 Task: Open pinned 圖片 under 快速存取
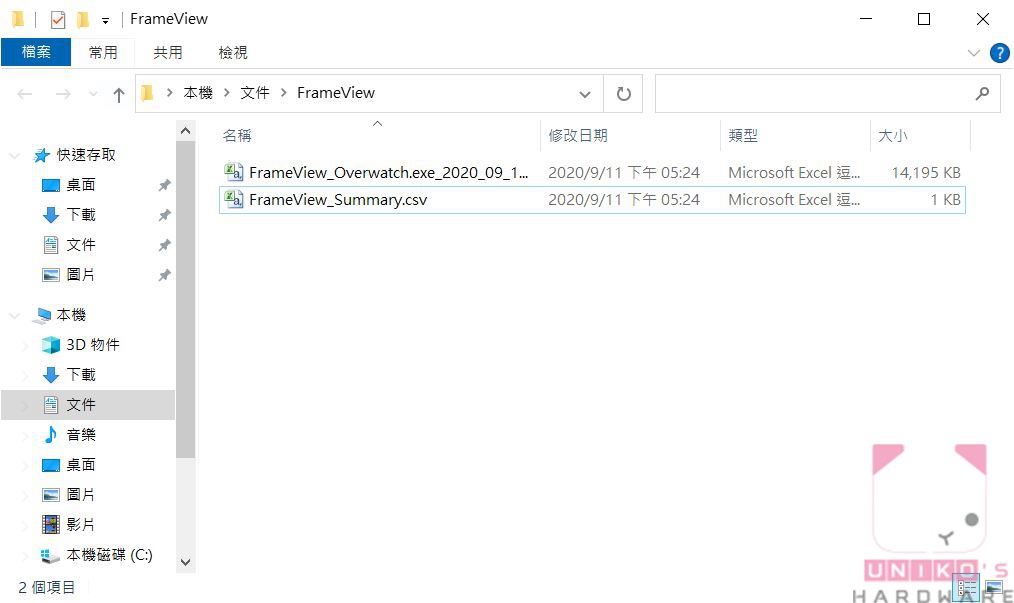point(81,275)
